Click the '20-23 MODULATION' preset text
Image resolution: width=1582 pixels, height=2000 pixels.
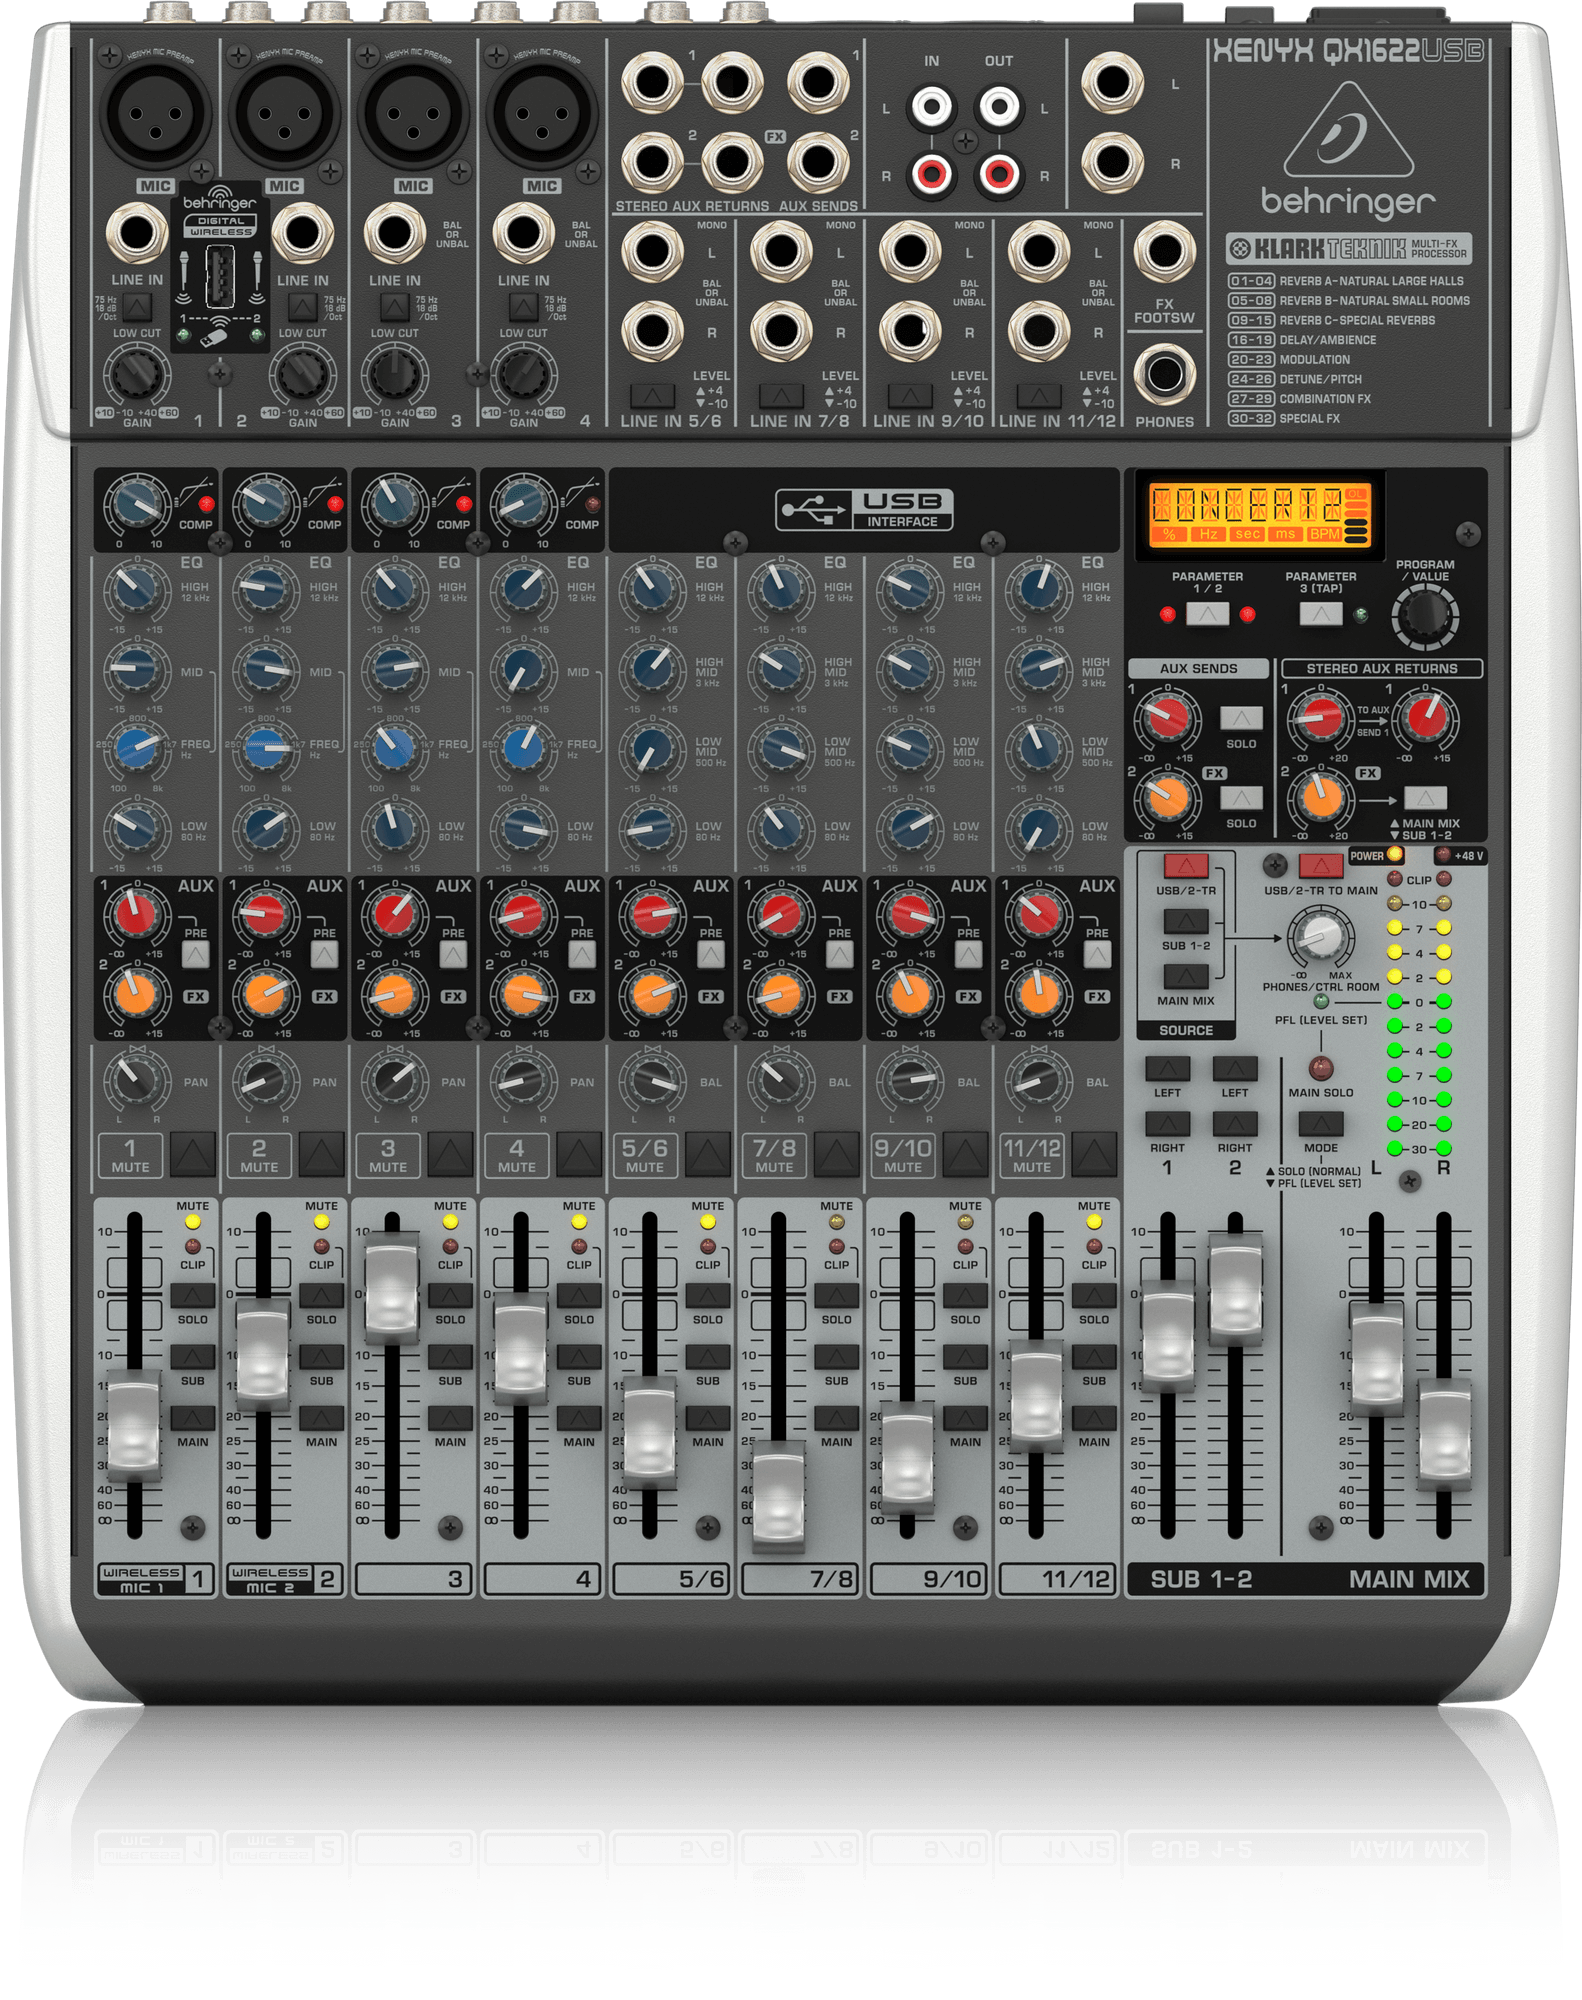[x=1289, y=359]
